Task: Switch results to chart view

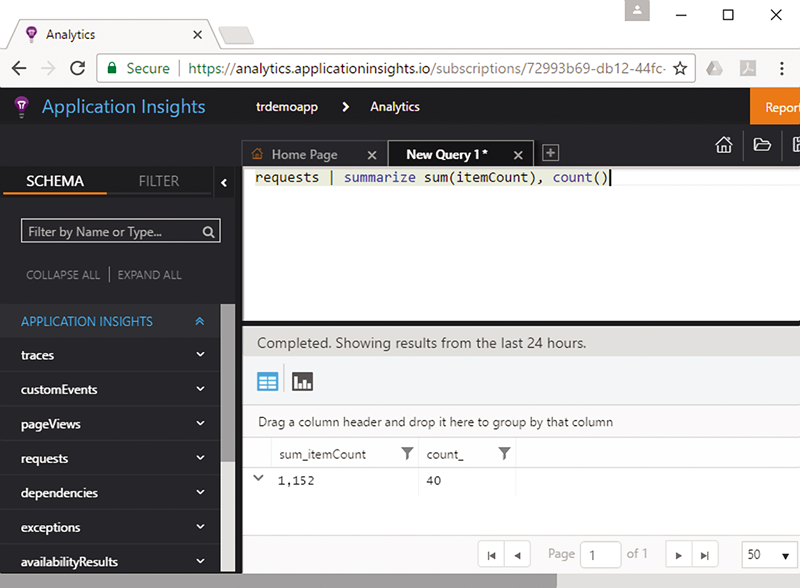Action: coord(302,381)
